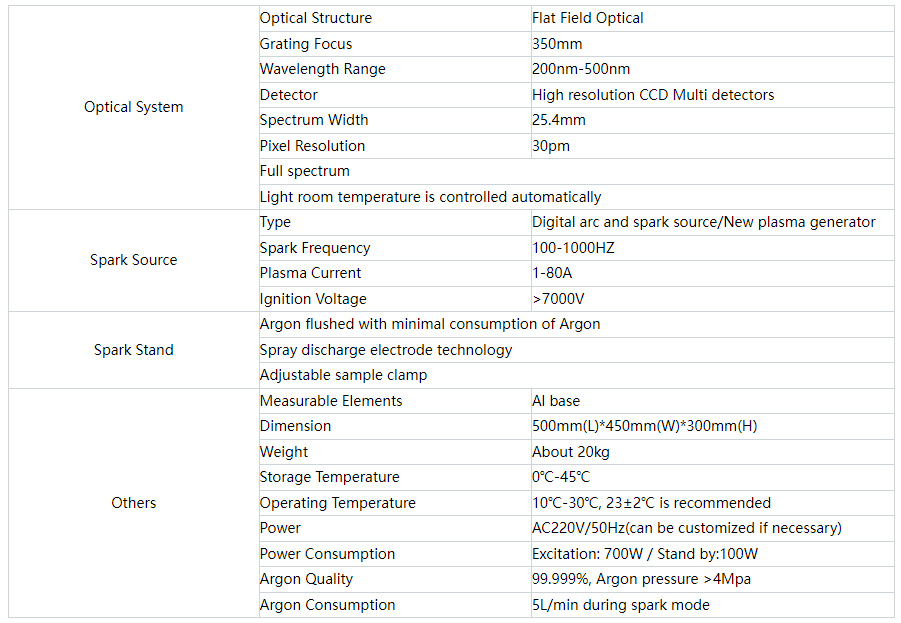
Task: Select the Pixel Resolution label
Action: 312,146
